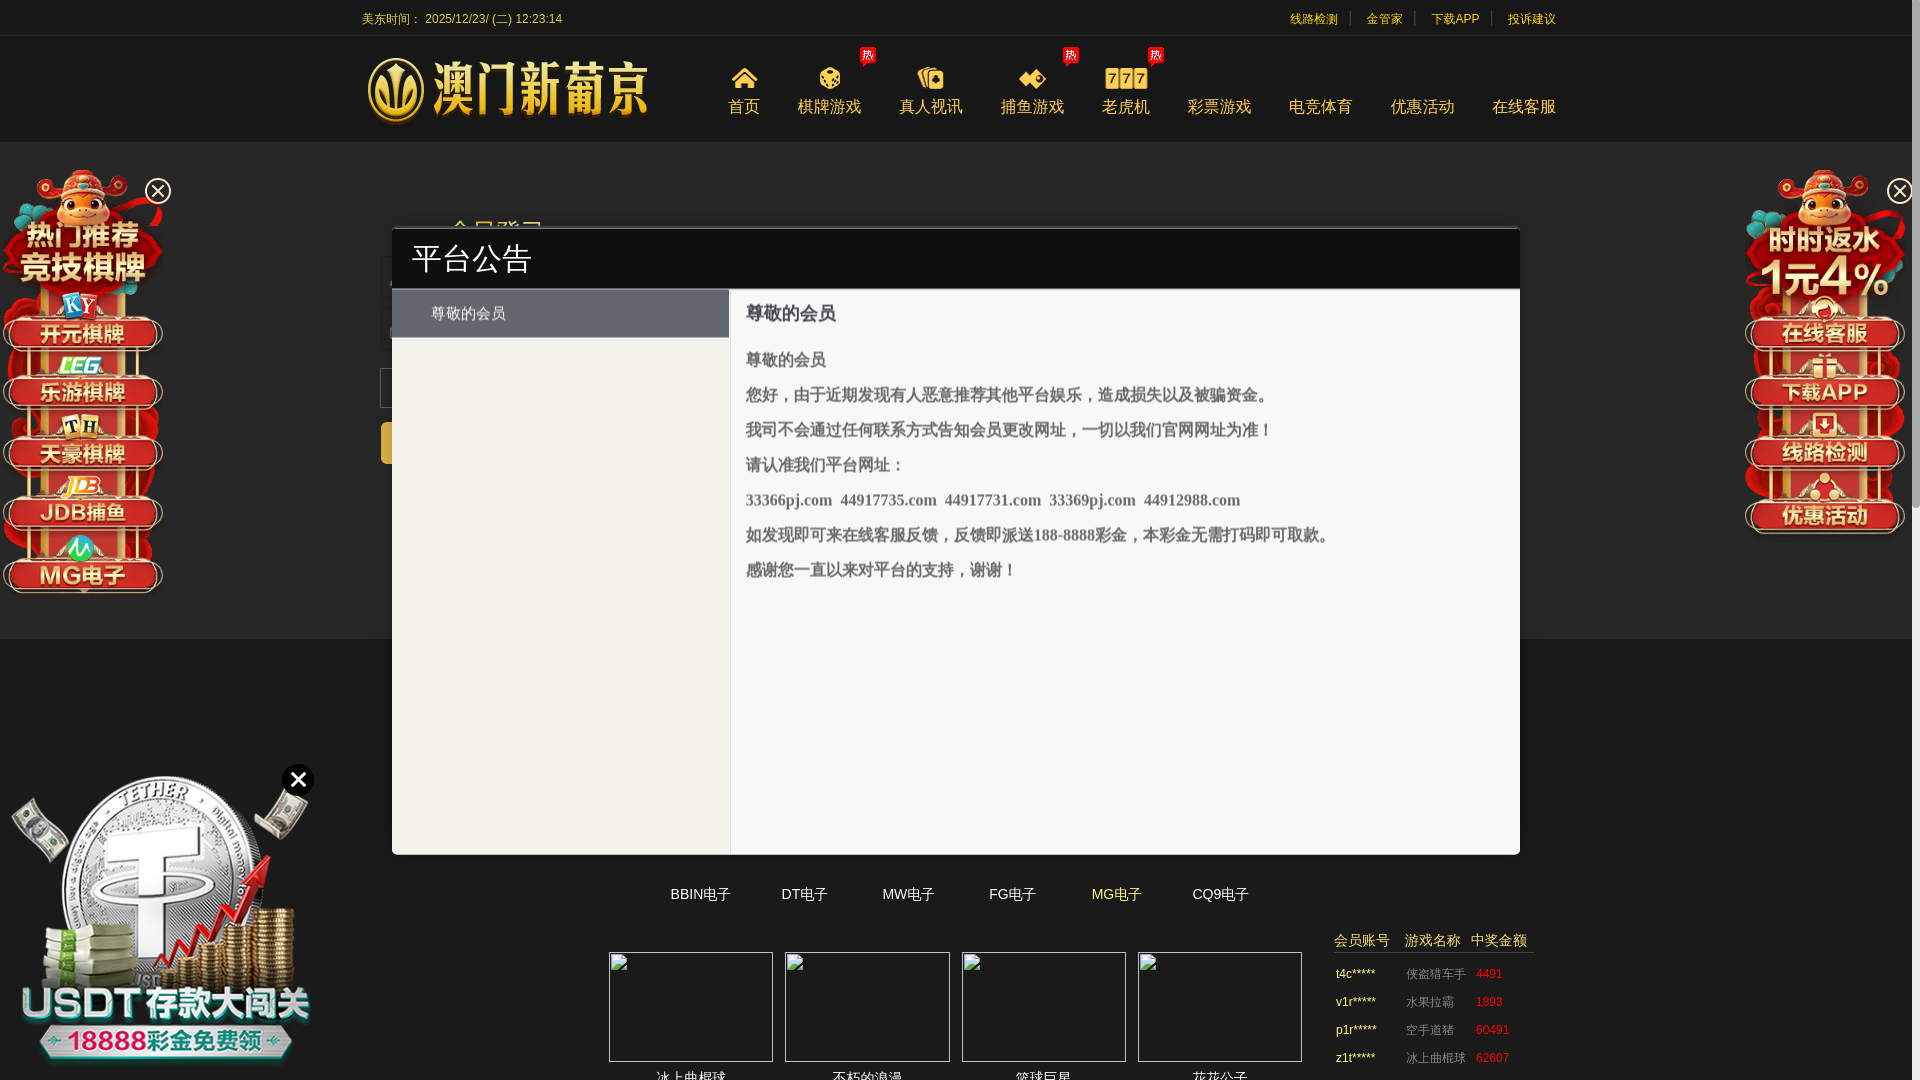Screen dimensions: 1920x1080
Task: Close the USDT deposit promotion popup
Action: pyautogui.click(x=298, y=780)
